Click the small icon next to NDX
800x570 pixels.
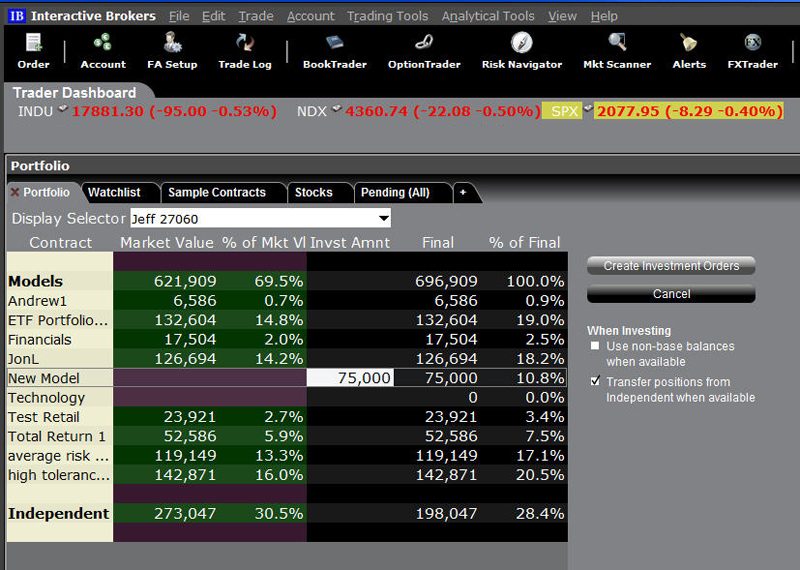(x=337, y=108)
